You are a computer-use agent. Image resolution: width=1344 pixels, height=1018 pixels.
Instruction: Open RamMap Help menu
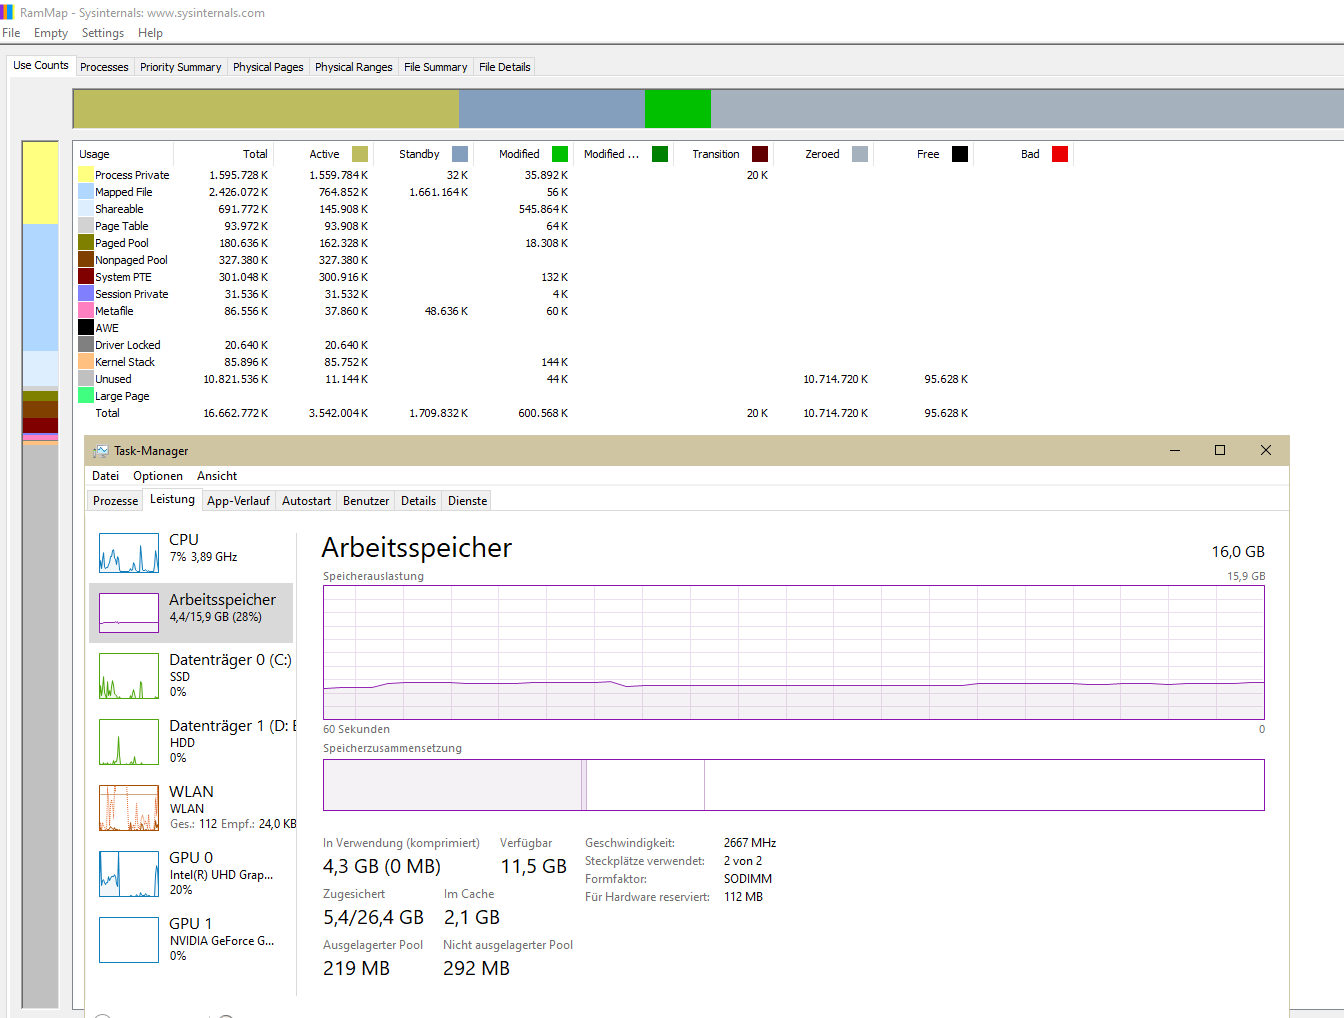pos(150,33)
